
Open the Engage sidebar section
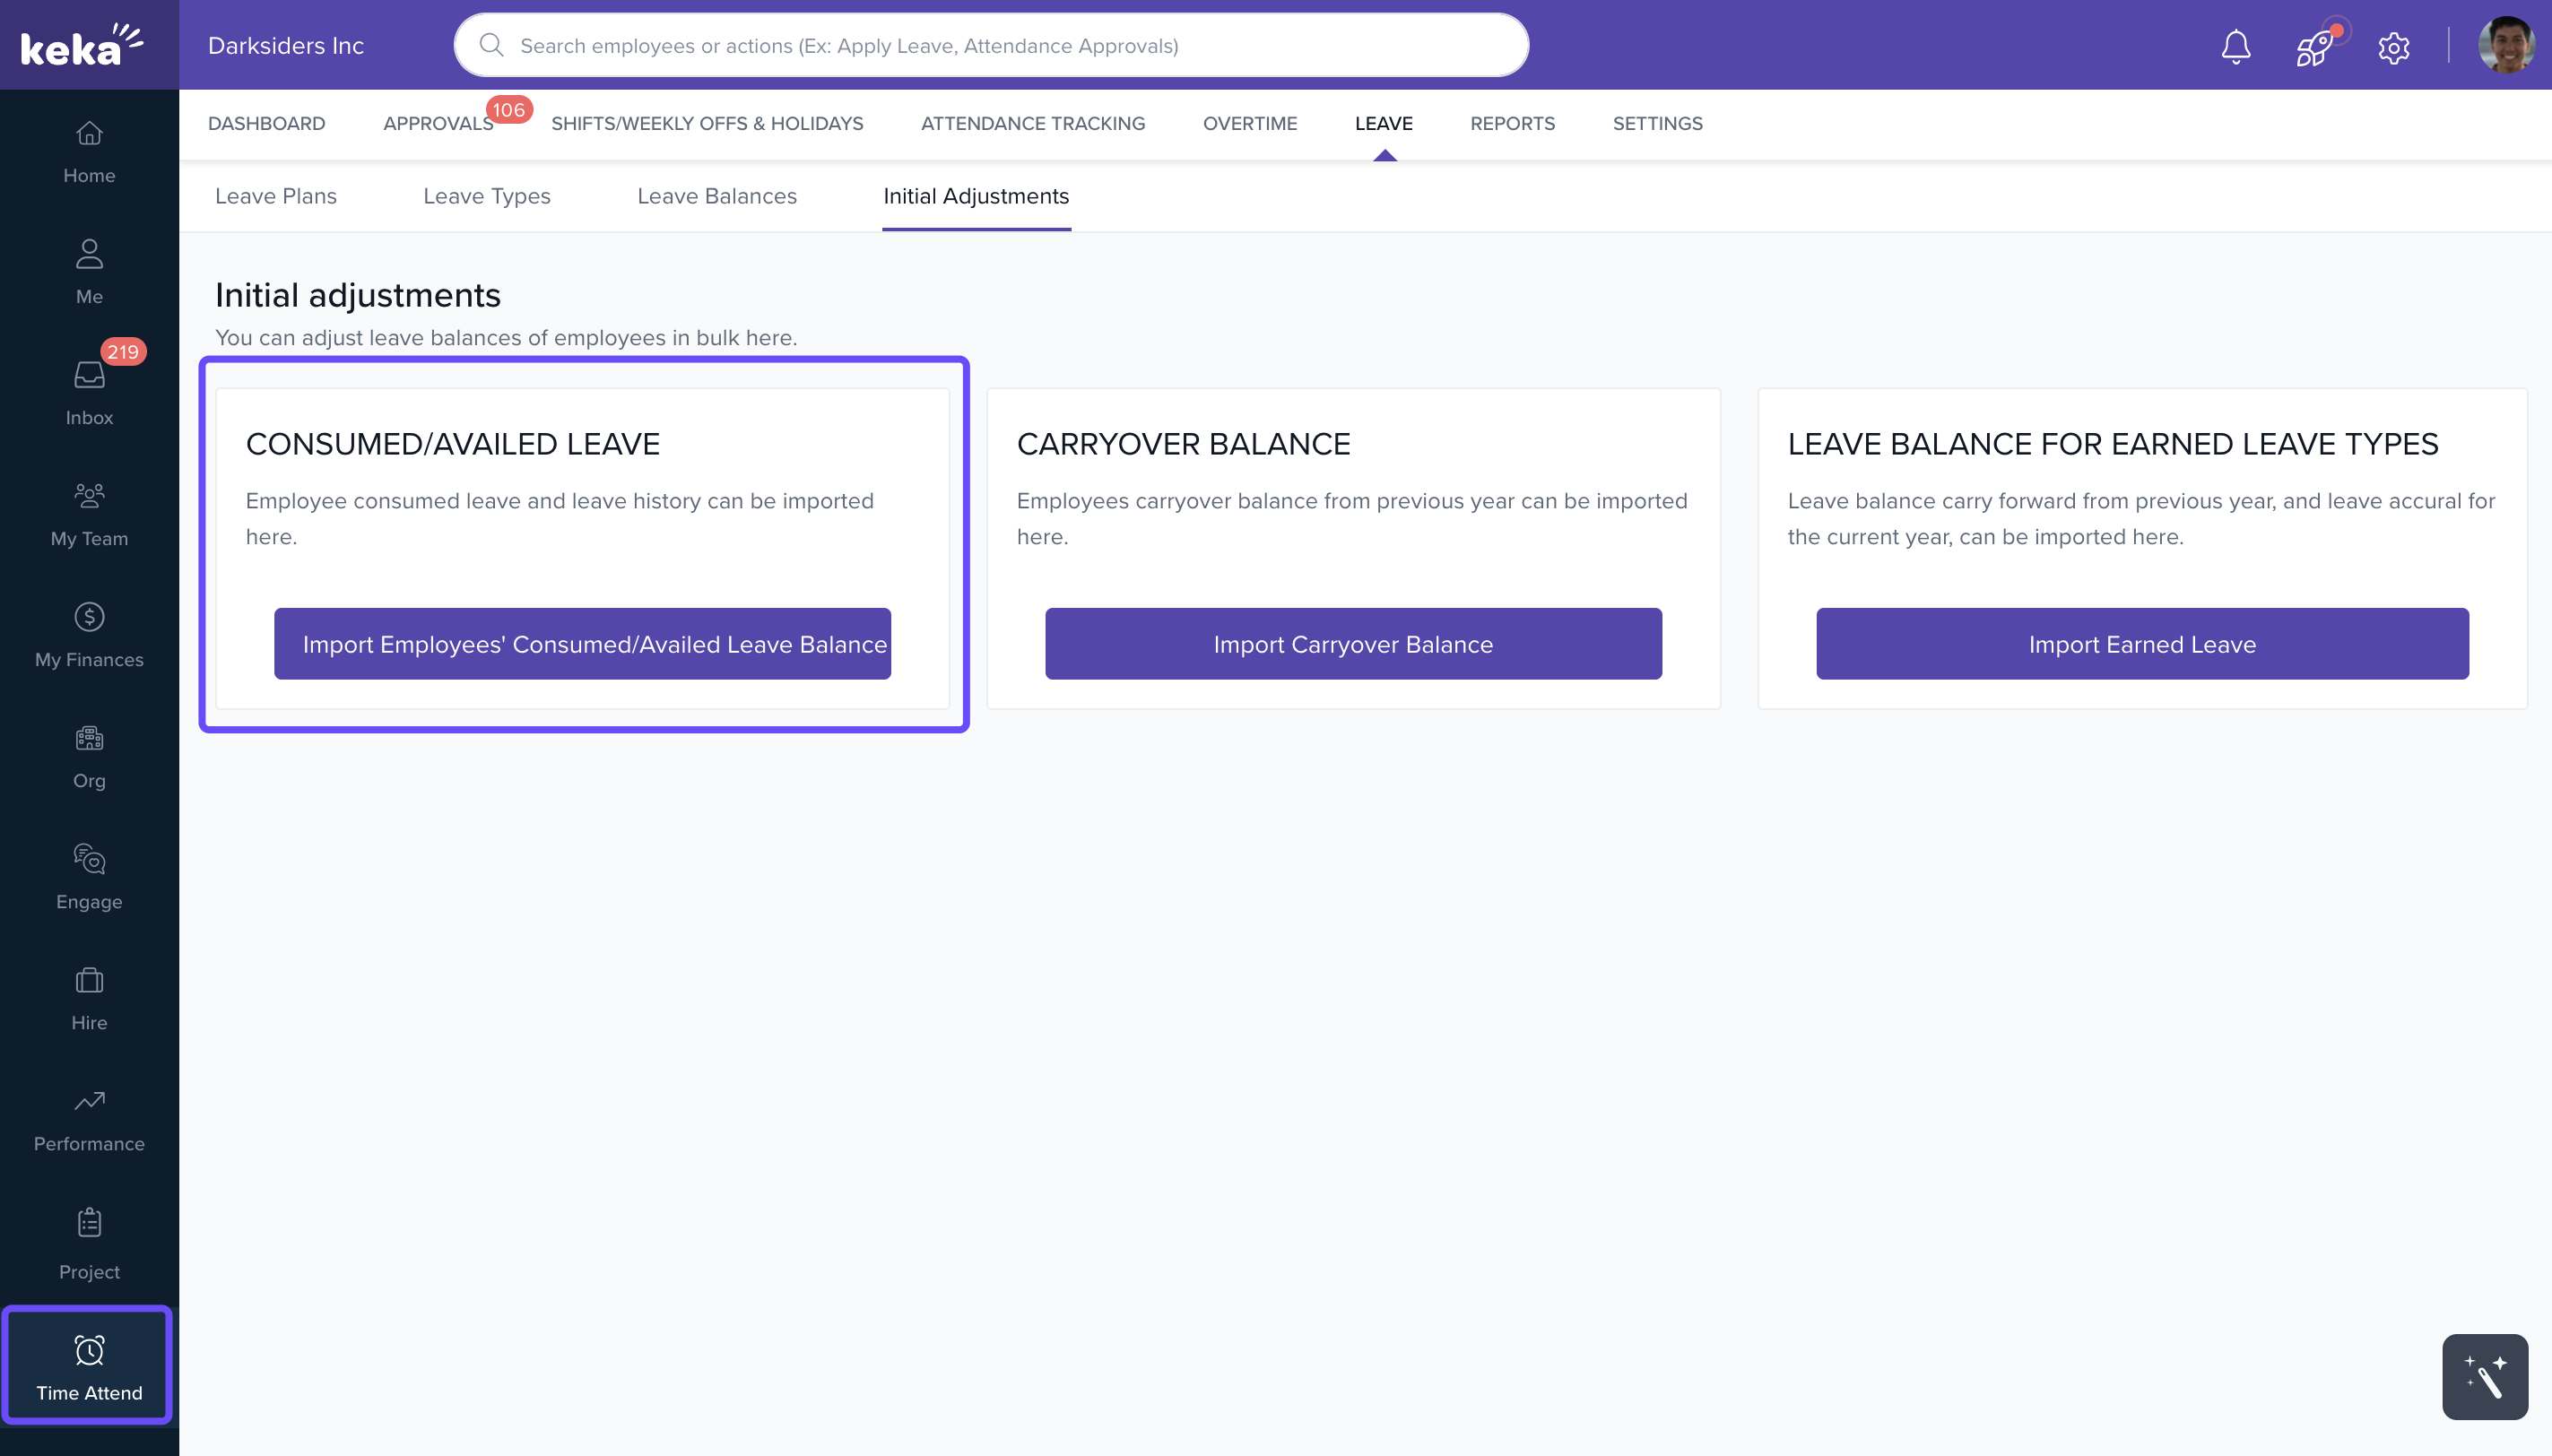89,877
